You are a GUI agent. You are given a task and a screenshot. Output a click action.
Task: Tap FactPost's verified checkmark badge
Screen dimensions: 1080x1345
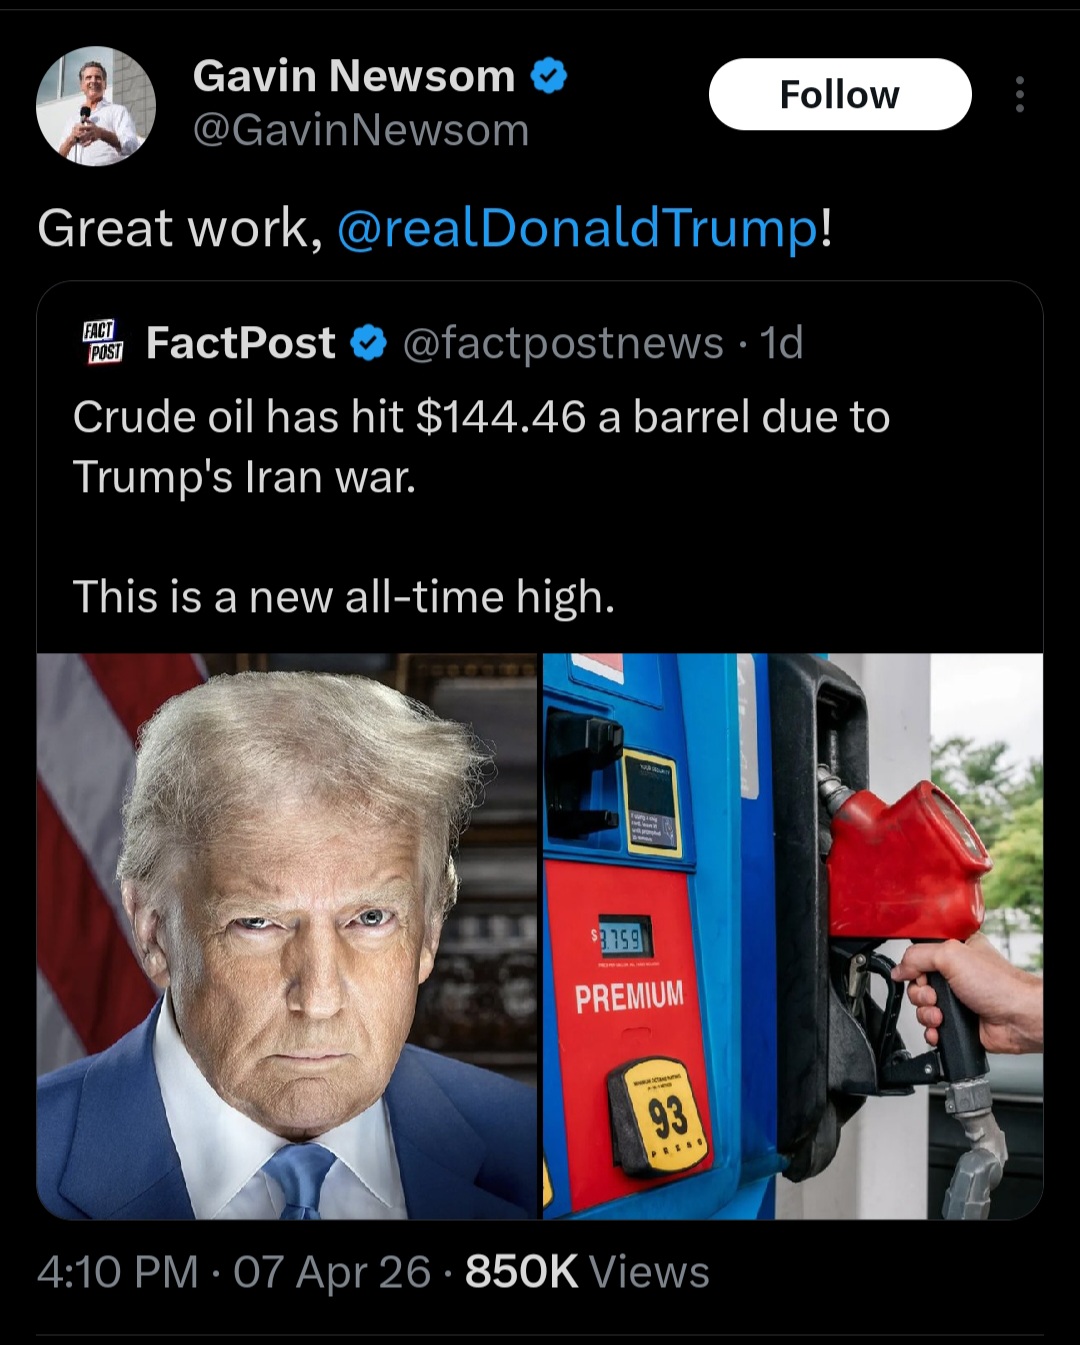pyautogui.click(x=369, y=343)
